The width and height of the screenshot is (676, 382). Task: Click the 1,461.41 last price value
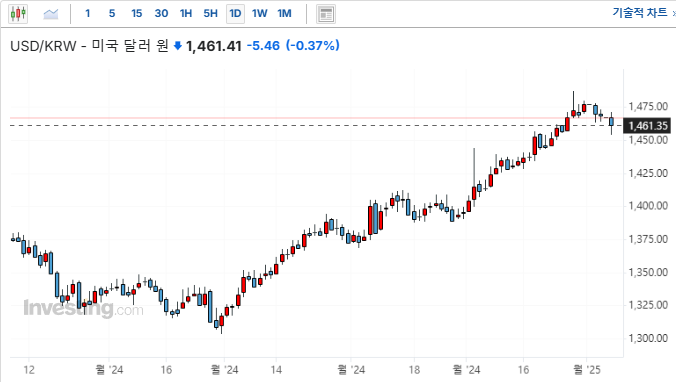pyautogui.click(x=213, y=46)
